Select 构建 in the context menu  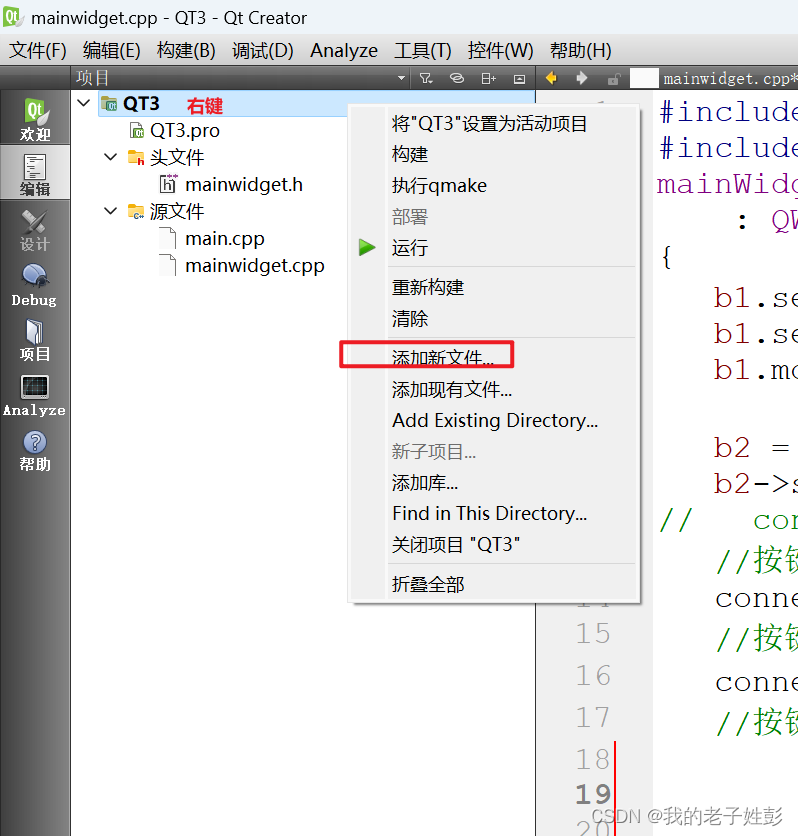494,154
